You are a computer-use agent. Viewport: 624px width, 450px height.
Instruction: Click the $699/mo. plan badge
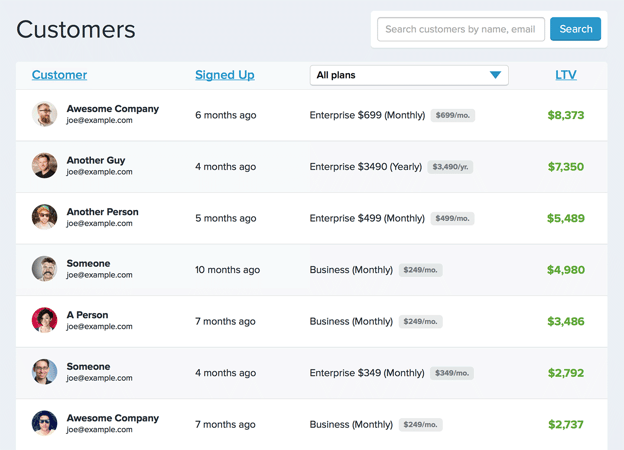tap(453, 116)
